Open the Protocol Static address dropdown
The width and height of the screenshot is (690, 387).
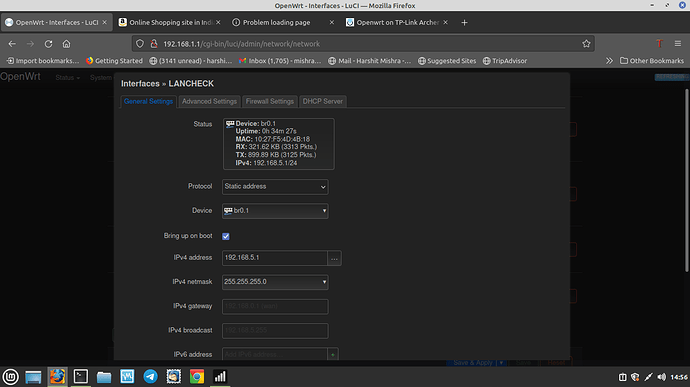coord(275,187)
